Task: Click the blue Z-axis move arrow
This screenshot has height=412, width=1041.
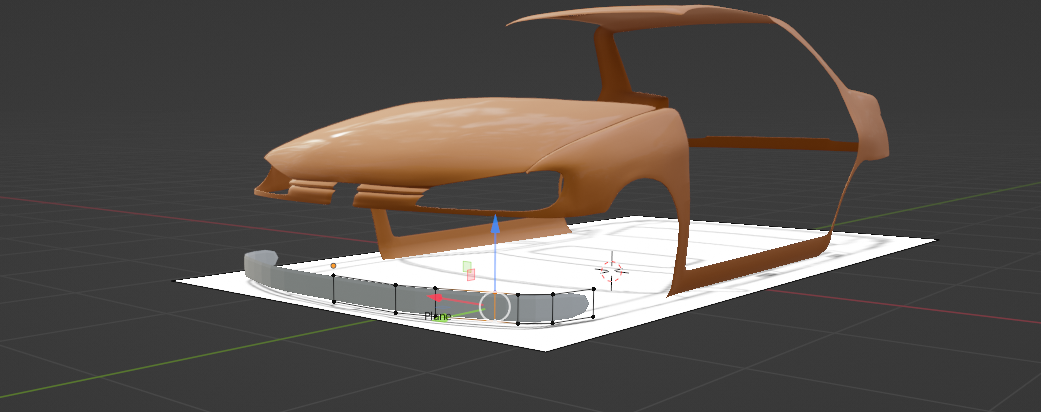Action: click(x=495, y=224)
